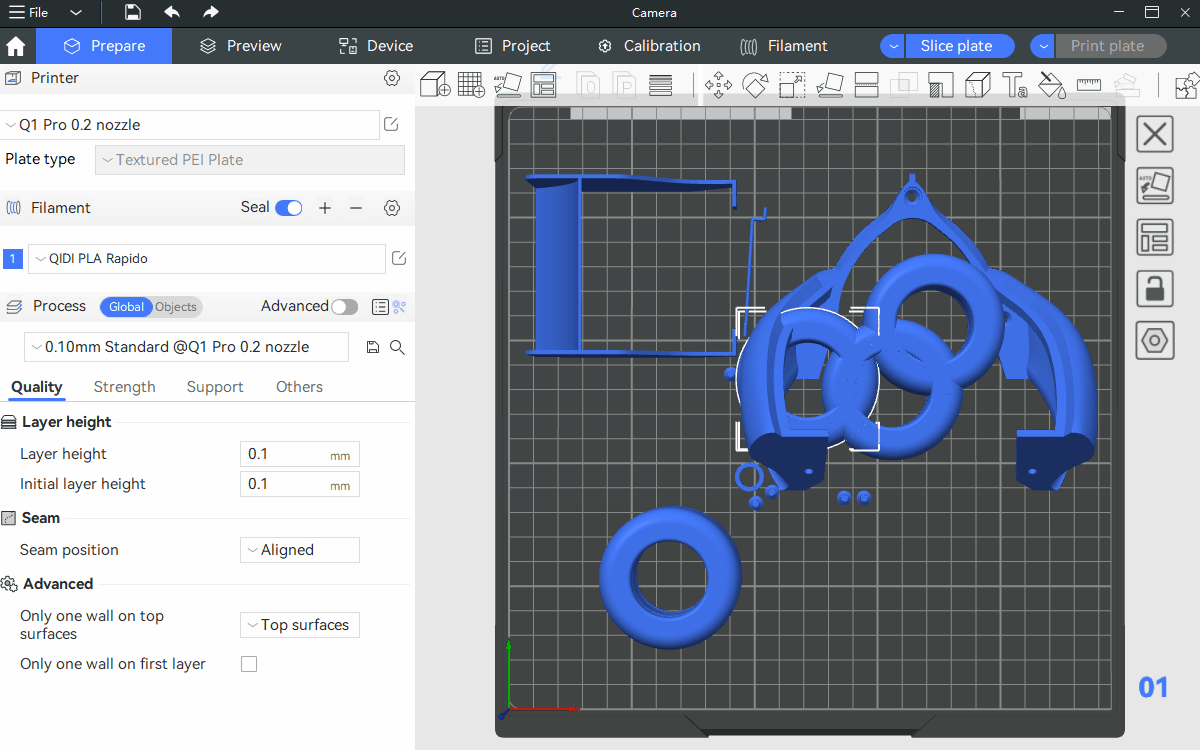
Task: Expand the Seam position dropdown
Action: pos(300,550)
